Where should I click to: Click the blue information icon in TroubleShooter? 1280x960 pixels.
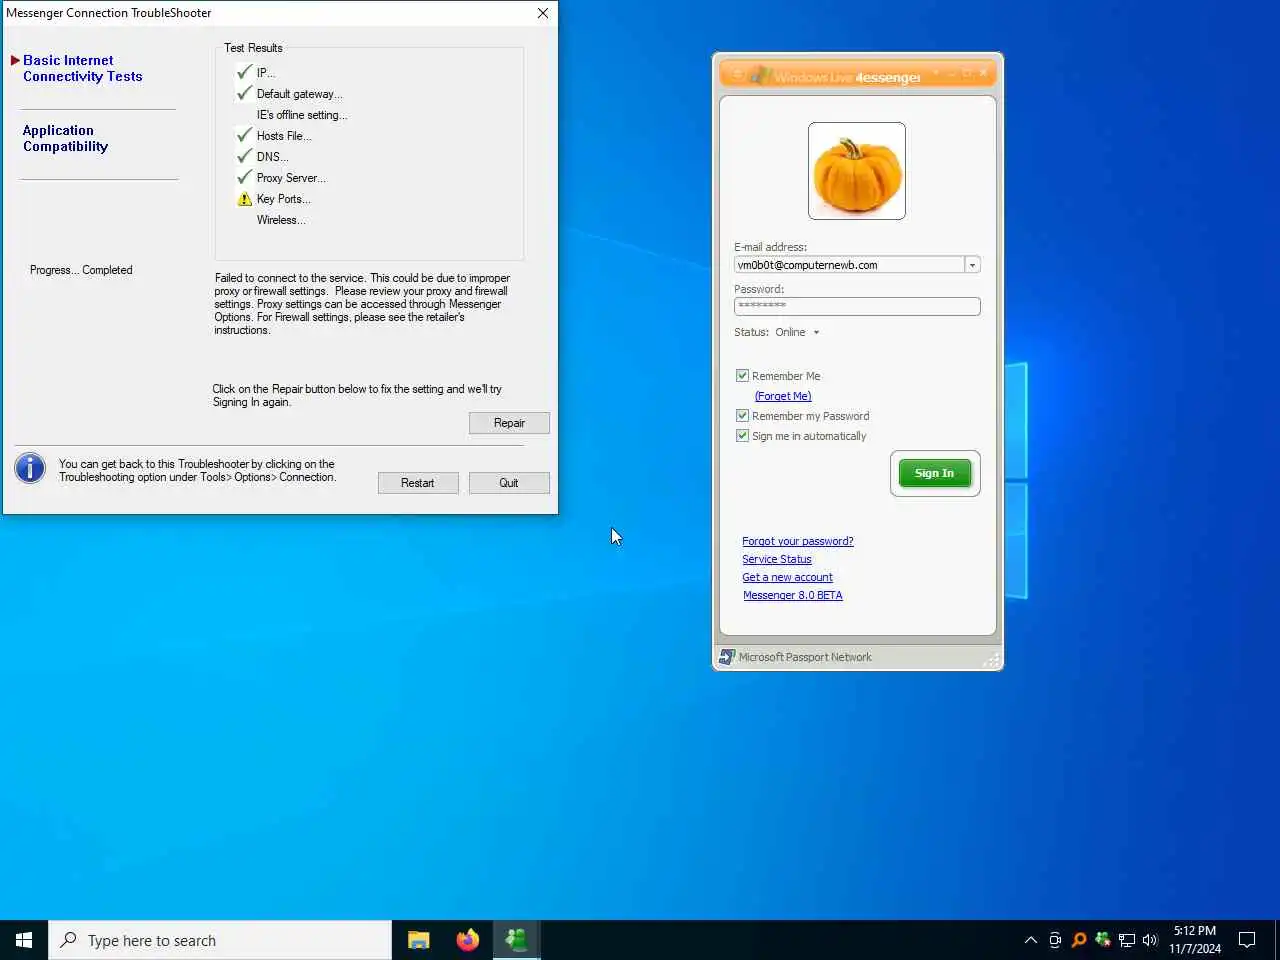30,468
